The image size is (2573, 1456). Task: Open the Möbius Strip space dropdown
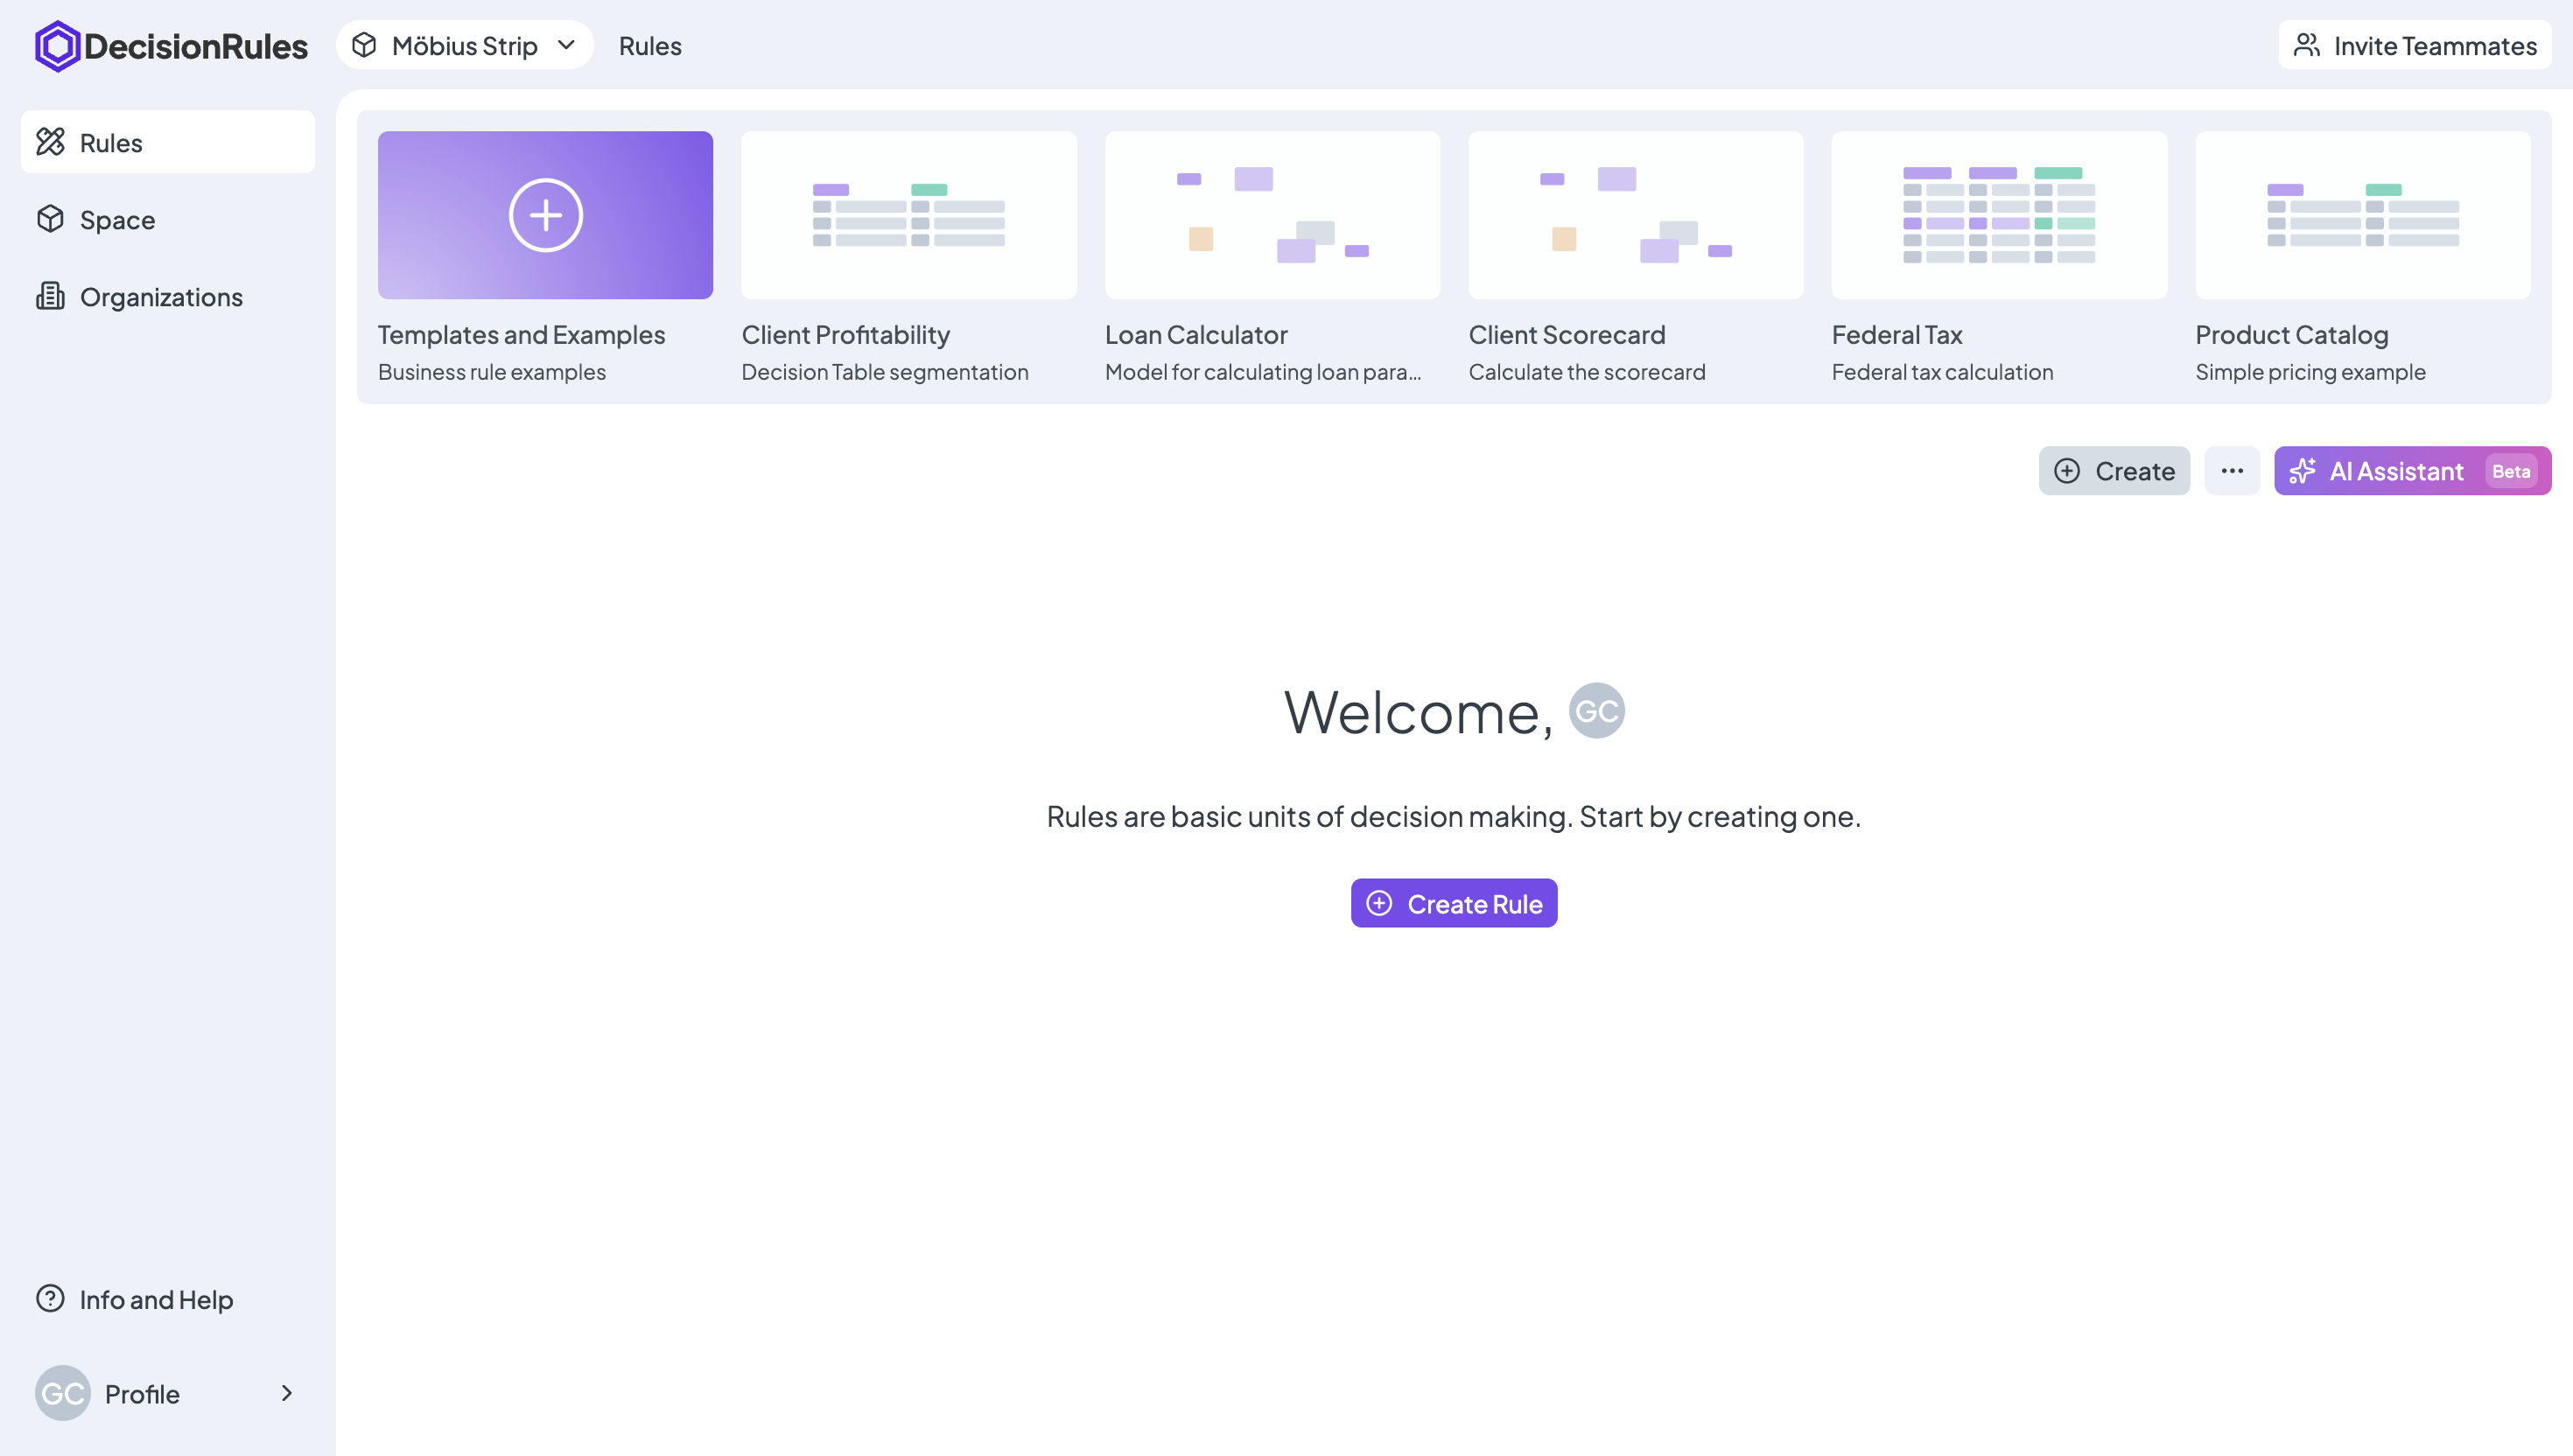(x=465, y=46)
